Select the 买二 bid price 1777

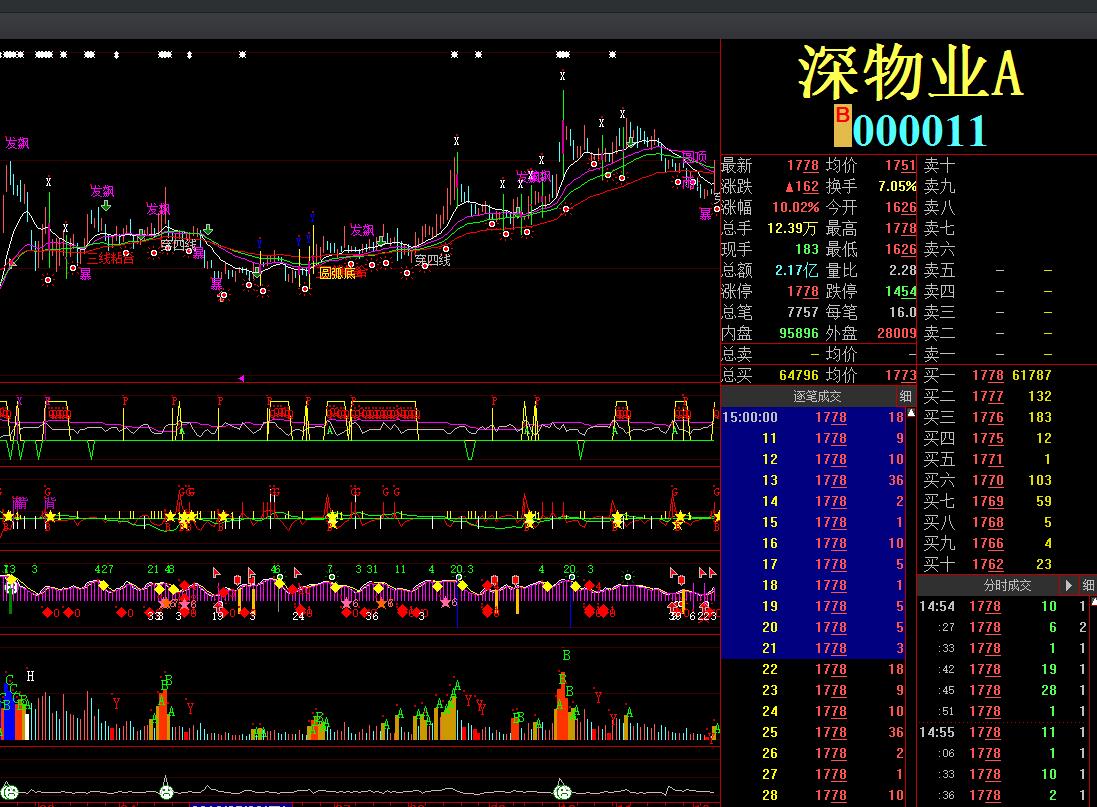coord(988,397)
